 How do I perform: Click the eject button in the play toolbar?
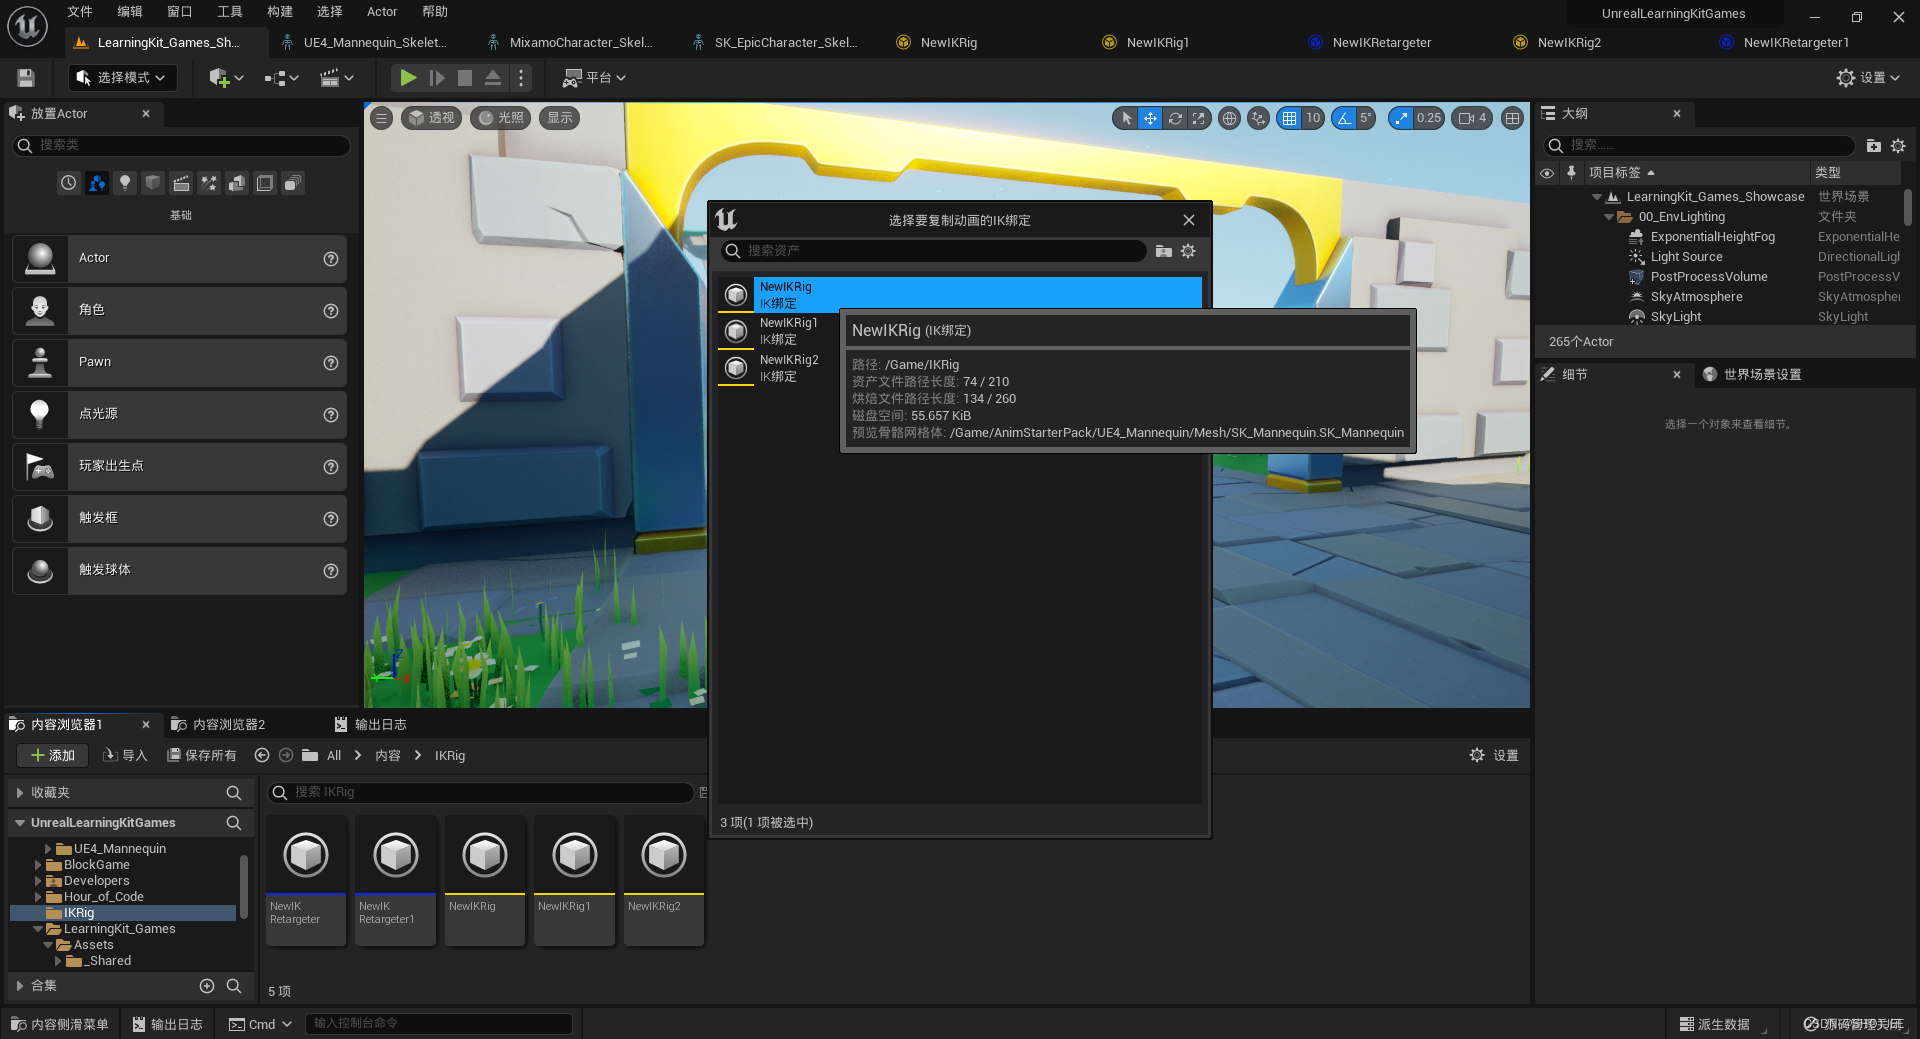493,78
